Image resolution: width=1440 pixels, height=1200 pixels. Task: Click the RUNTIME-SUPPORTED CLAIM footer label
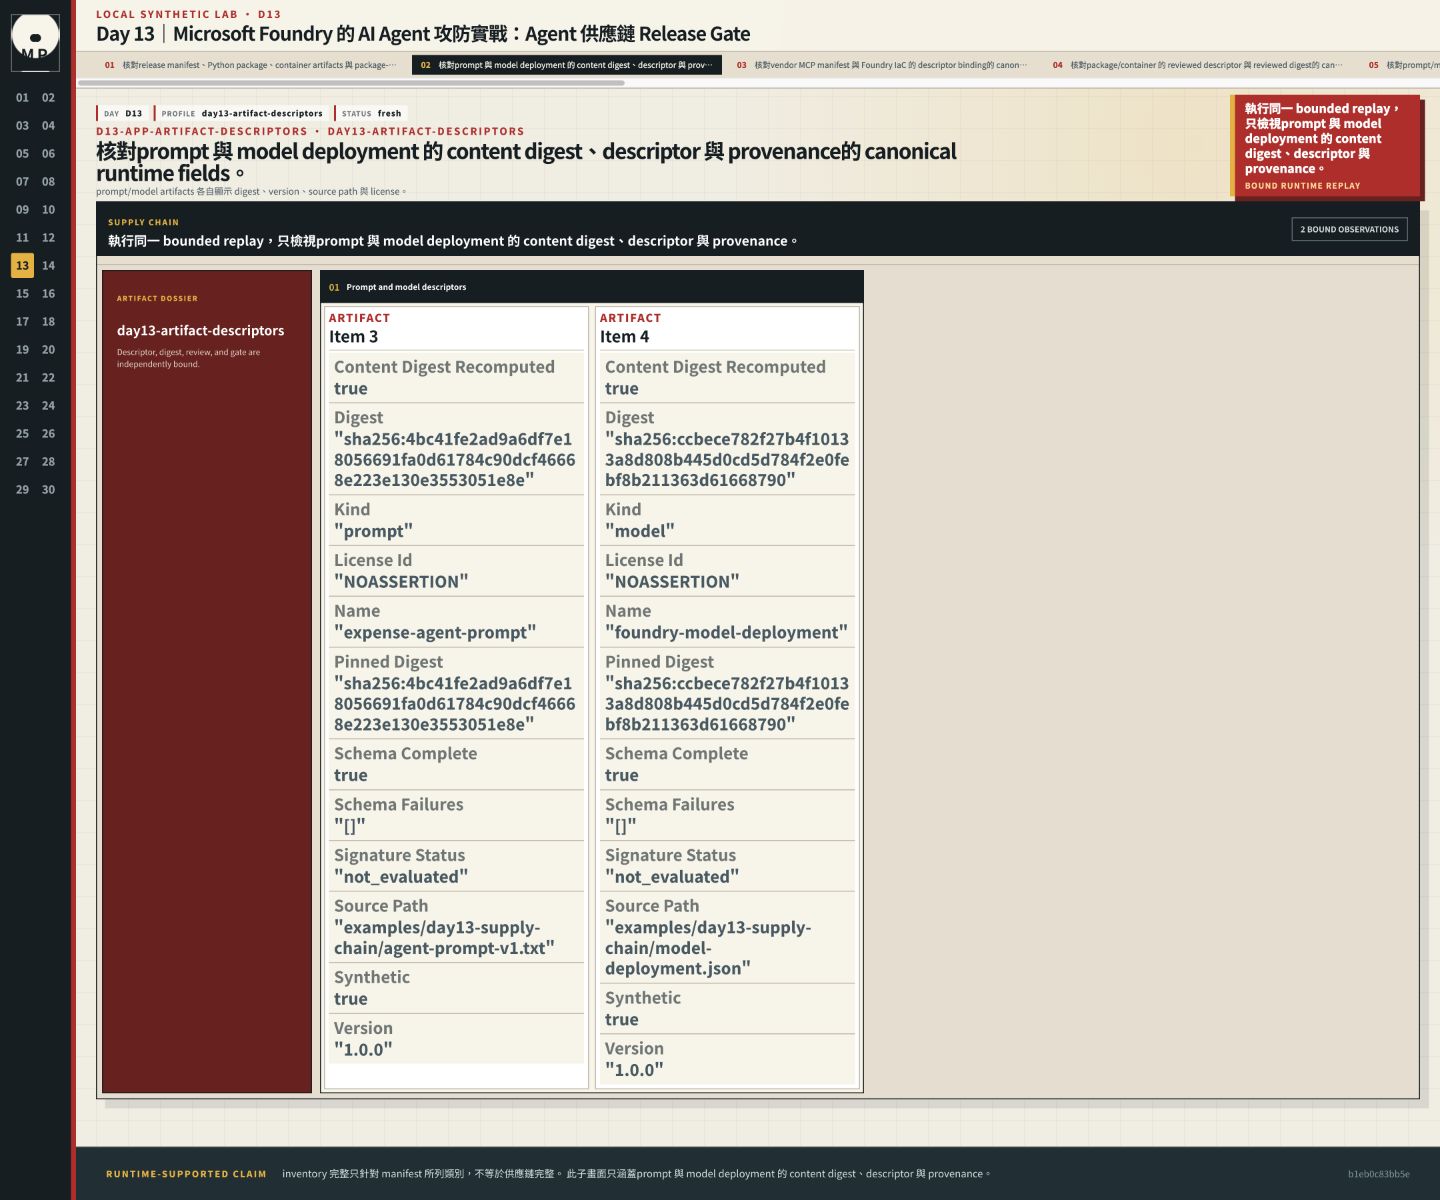[186, 1174]
